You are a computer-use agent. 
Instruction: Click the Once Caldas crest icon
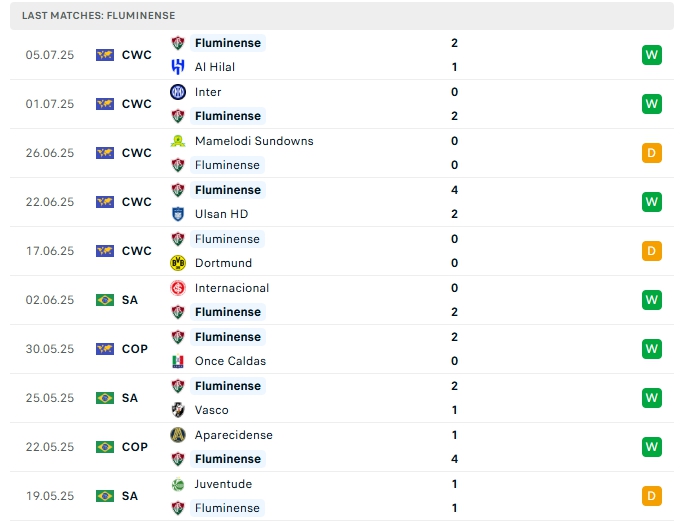coord(178,361)
